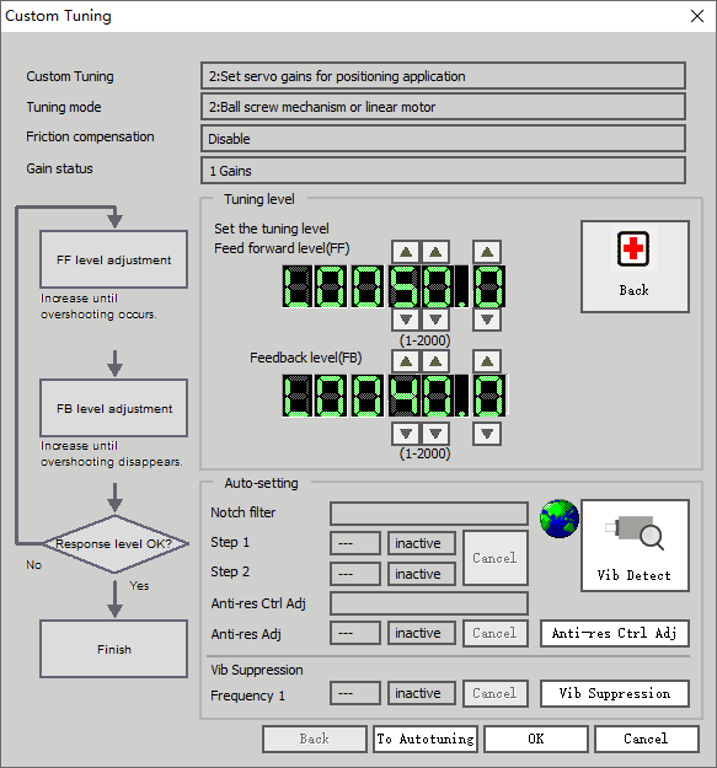Viewport: 717px width, 768px height.
Task: Increase FB level tens digit
Action: [406, 361]
